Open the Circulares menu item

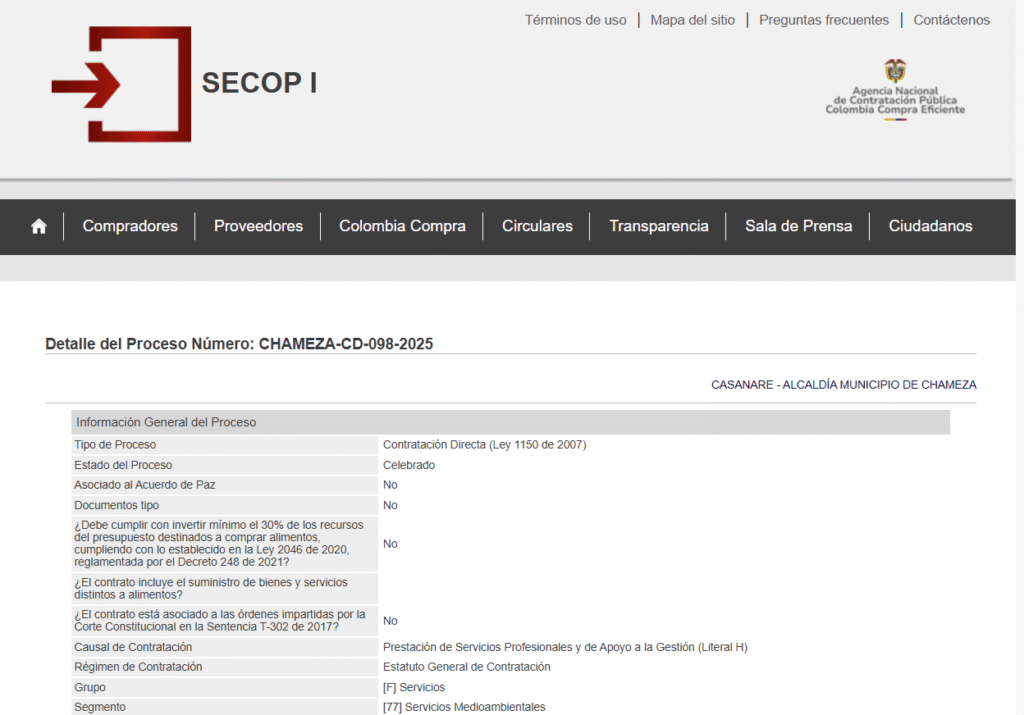(x=537, y=226)
